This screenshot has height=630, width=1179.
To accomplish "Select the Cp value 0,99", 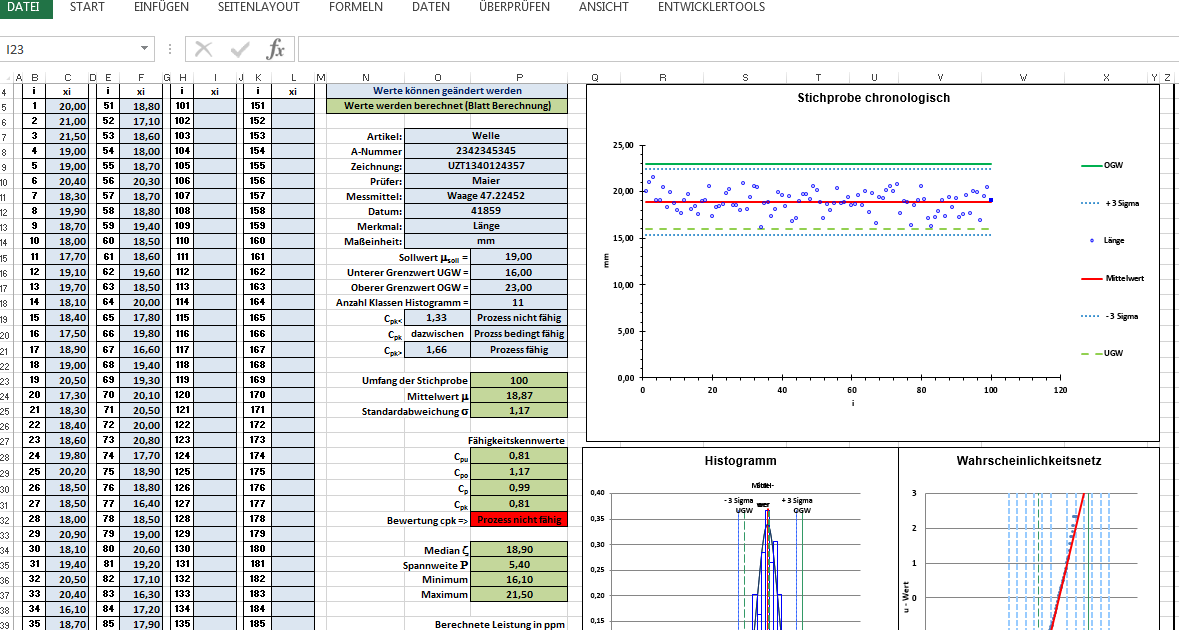I will pyautogui.click(x=519, y=487).
